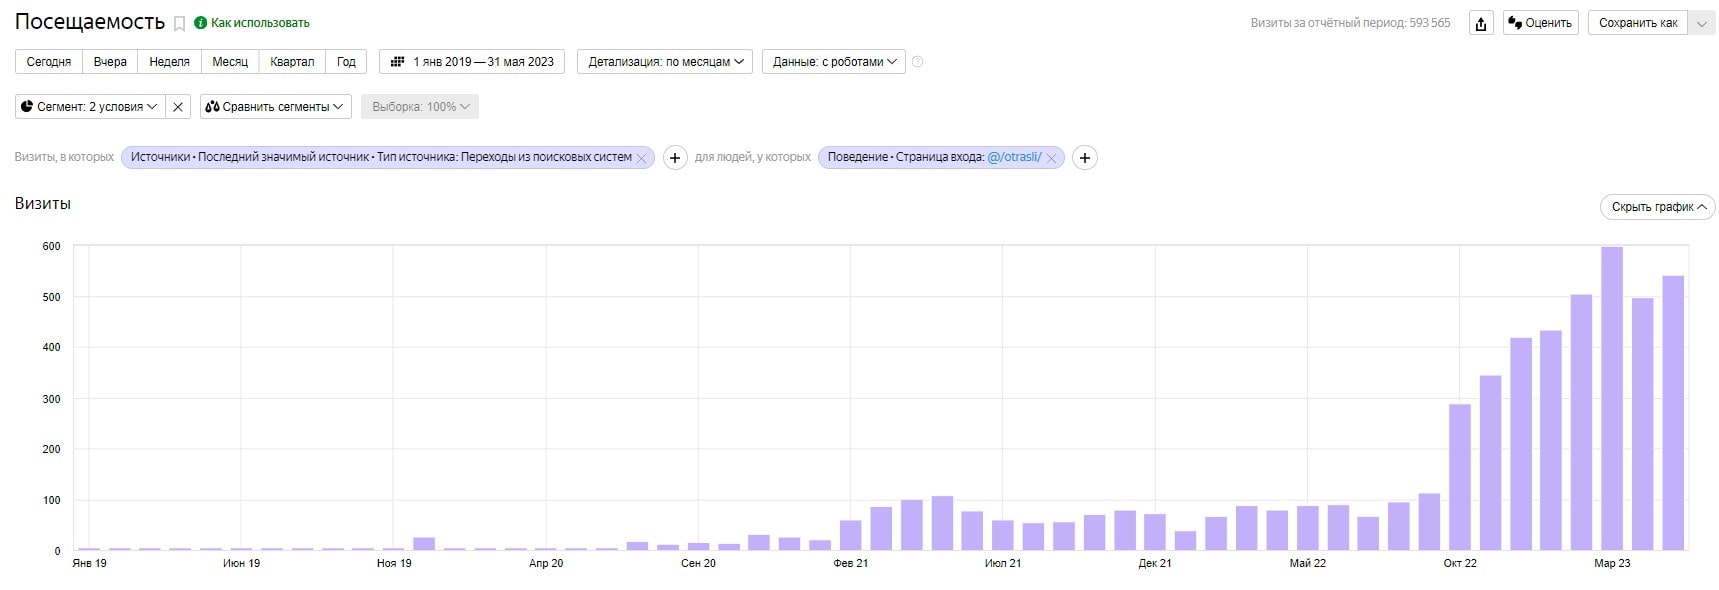
Task: Click the Сохранить как button
Action: click(1637, 23)
